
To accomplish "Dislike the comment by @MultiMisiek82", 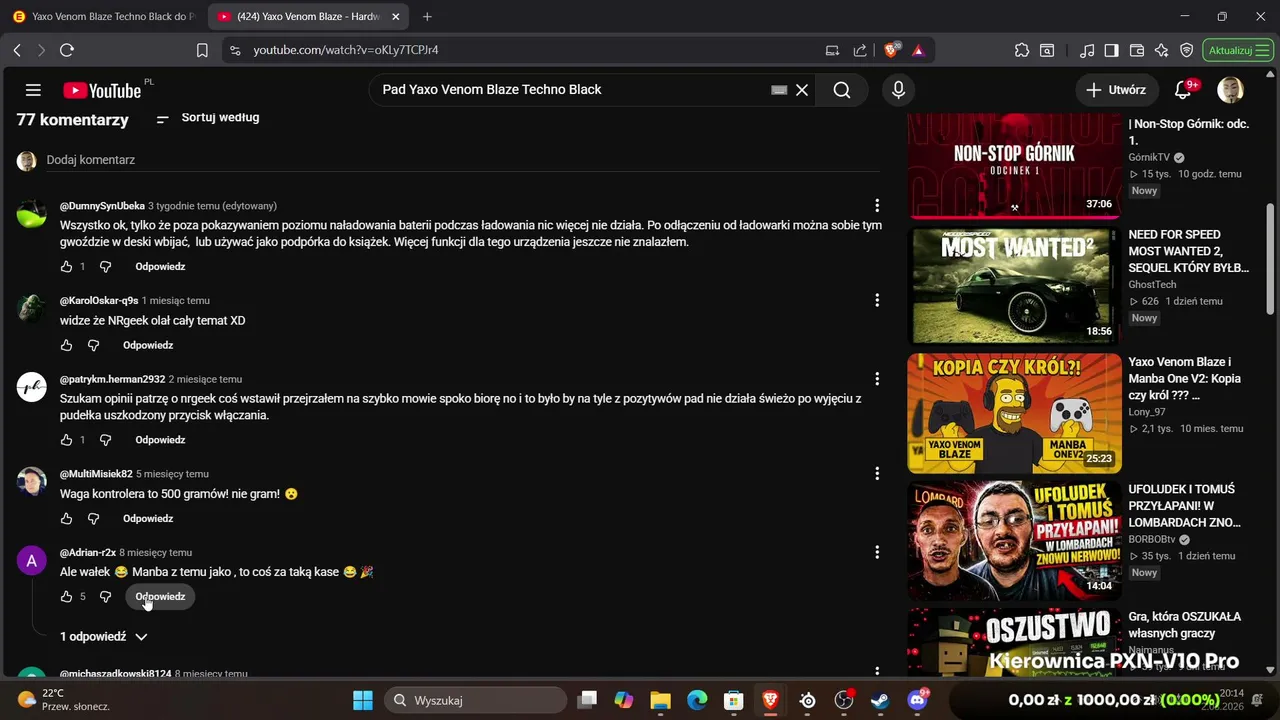I will point(93,519).
